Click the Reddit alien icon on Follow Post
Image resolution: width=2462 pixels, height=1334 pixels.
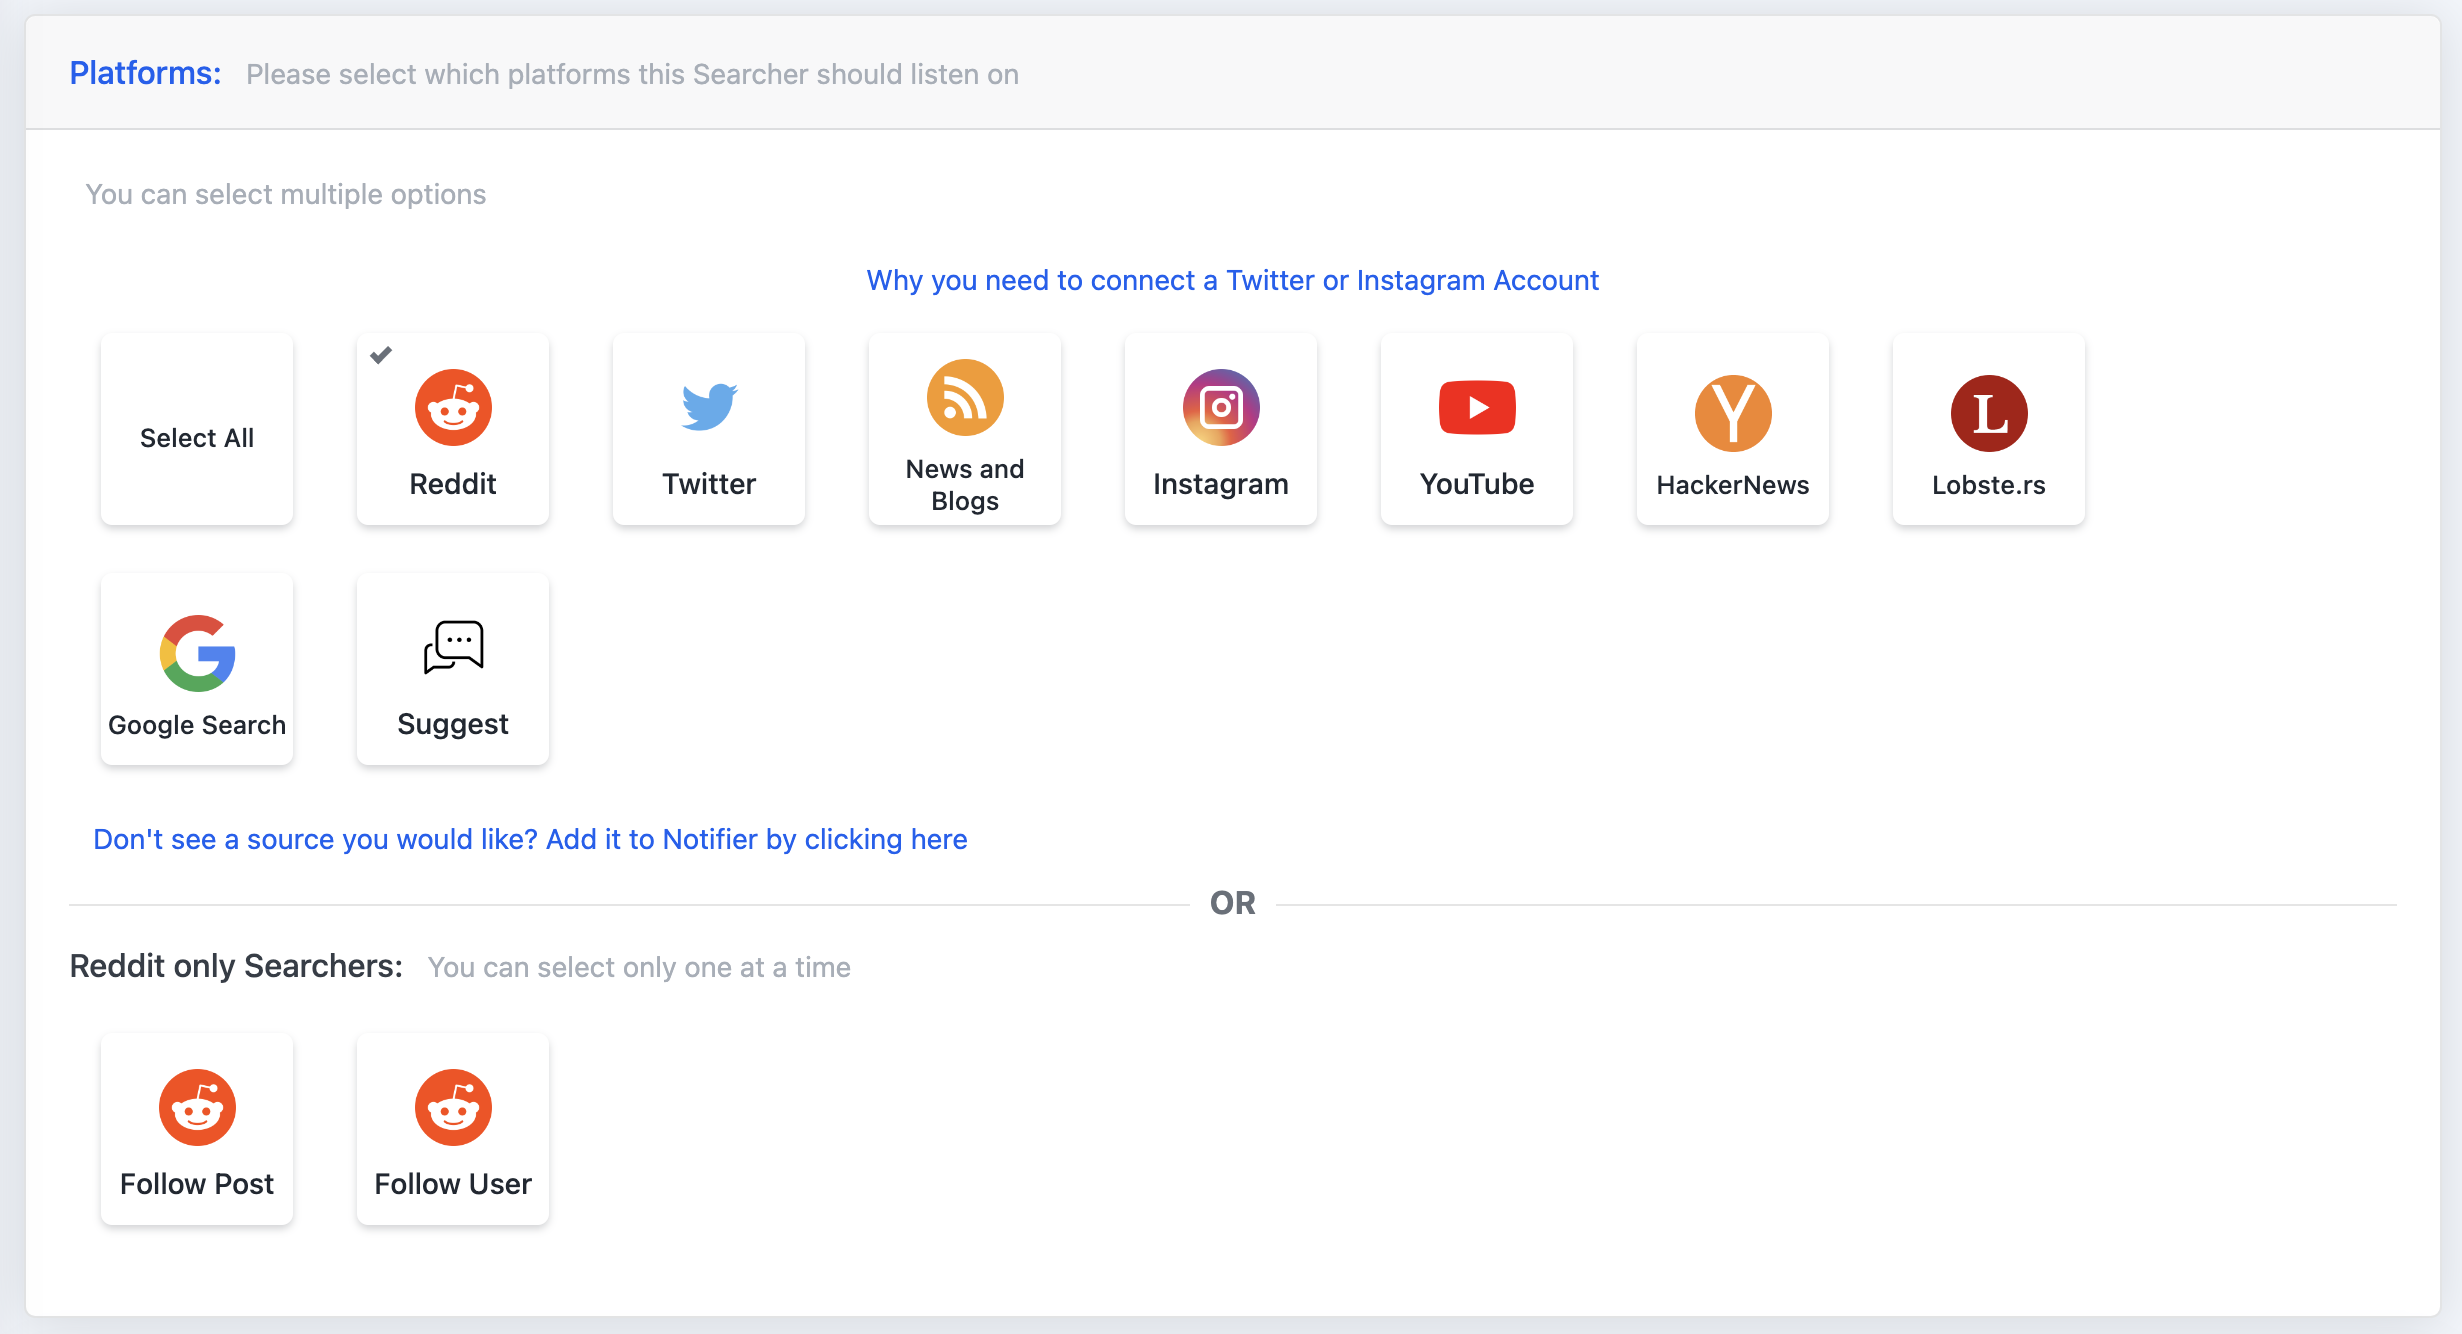[196, 1107]
